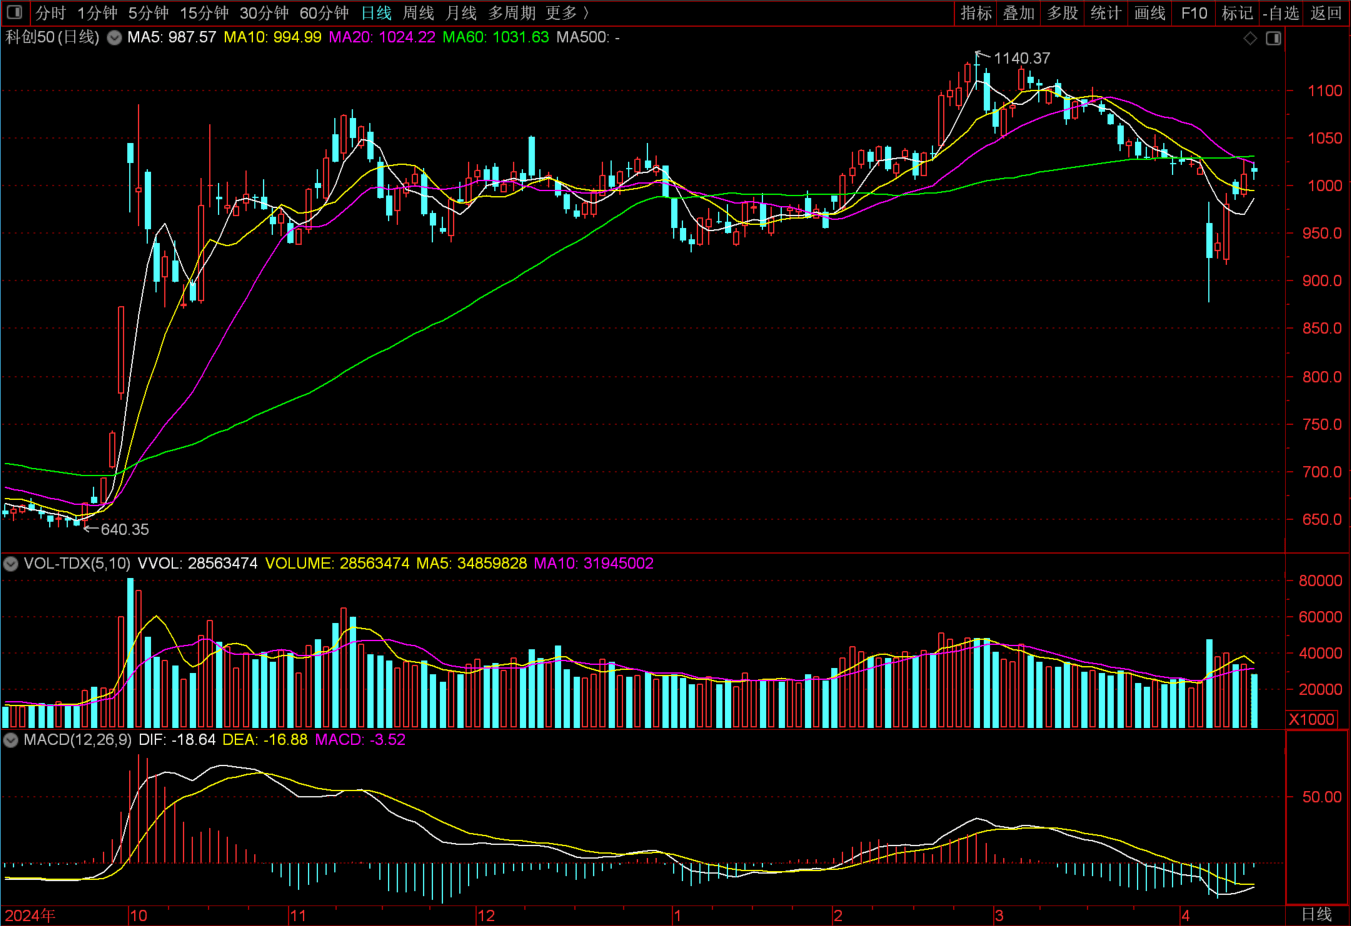Open the MACD indicator dropdown circle
The image size is (1351, 926).
(11, 740)
